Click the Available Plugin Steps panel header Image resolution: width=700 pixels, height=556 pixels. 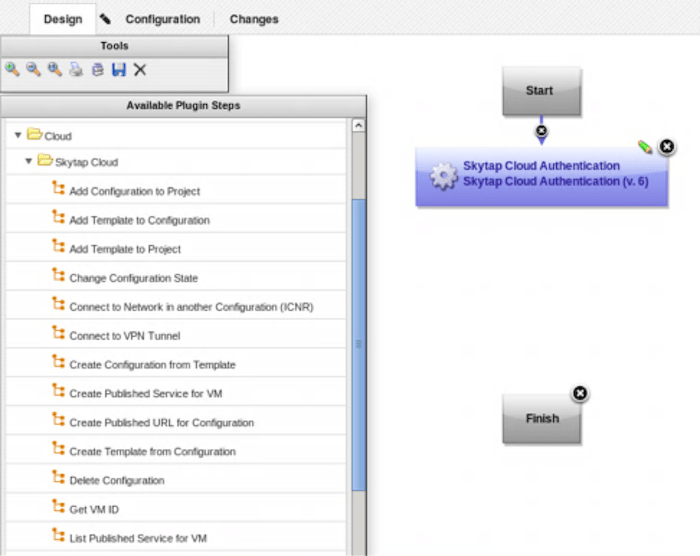[183, 106]
